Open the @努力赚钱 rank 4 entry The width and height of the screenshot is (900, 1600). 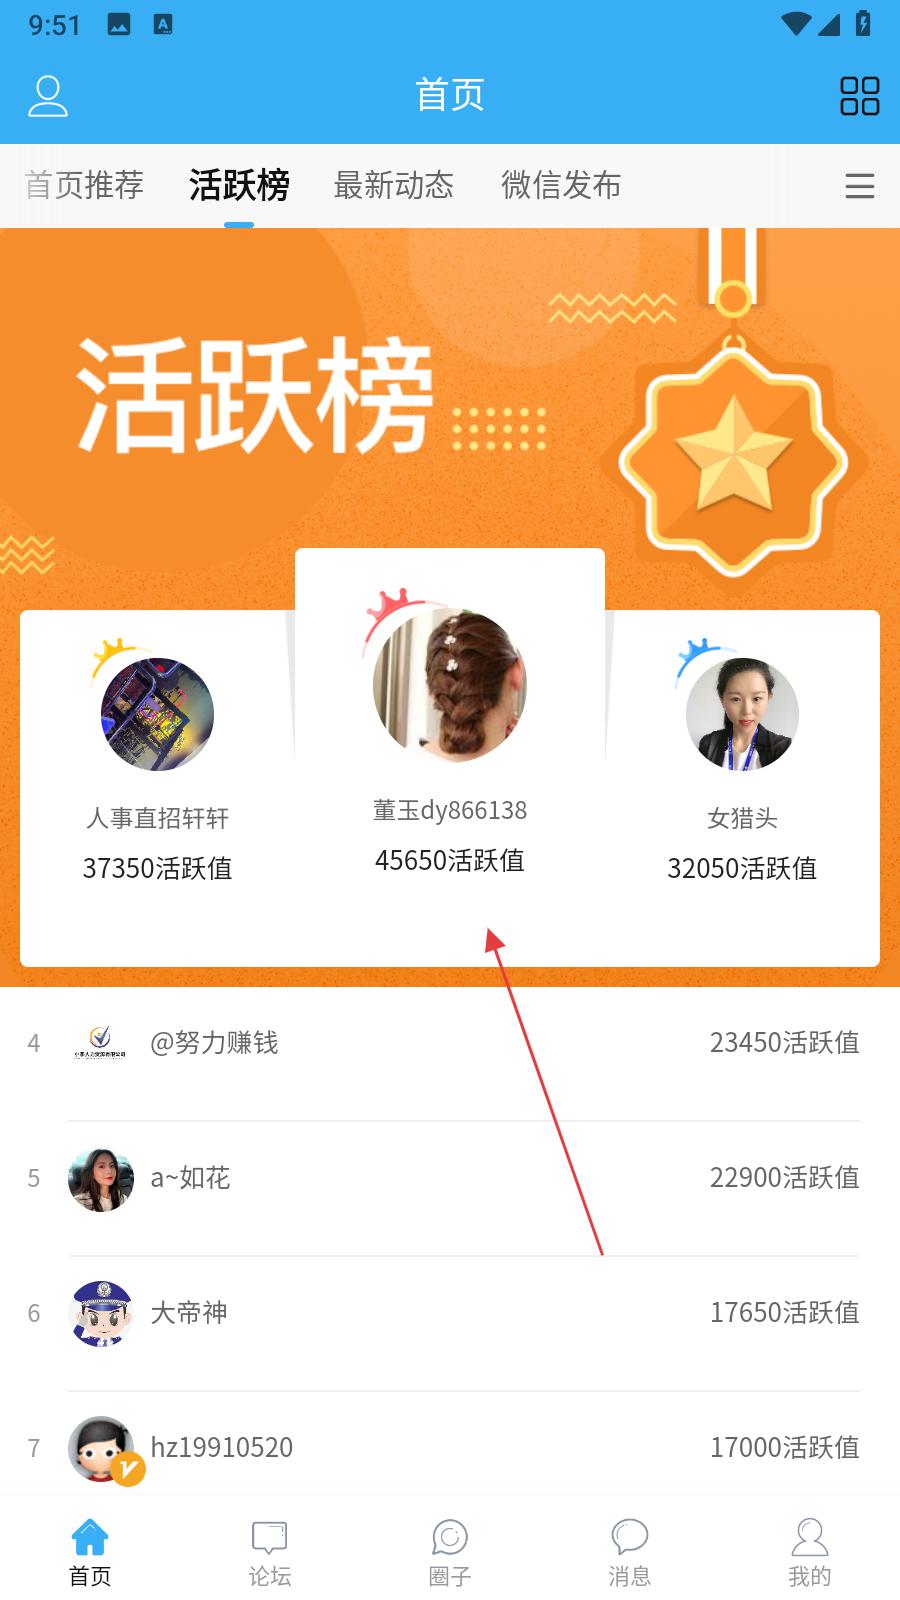click(x=450, y=1043)
